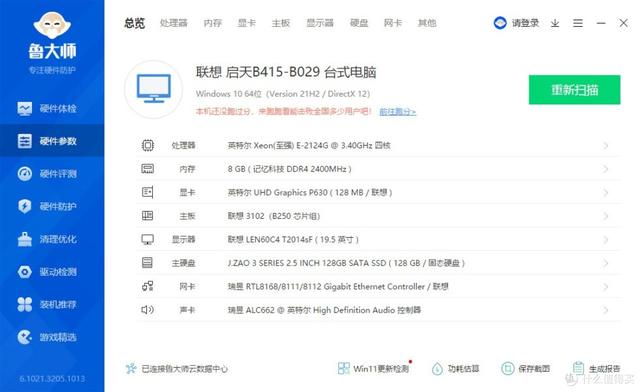
Task: Switch to 硬盘 tab
Action: point(359,23)
